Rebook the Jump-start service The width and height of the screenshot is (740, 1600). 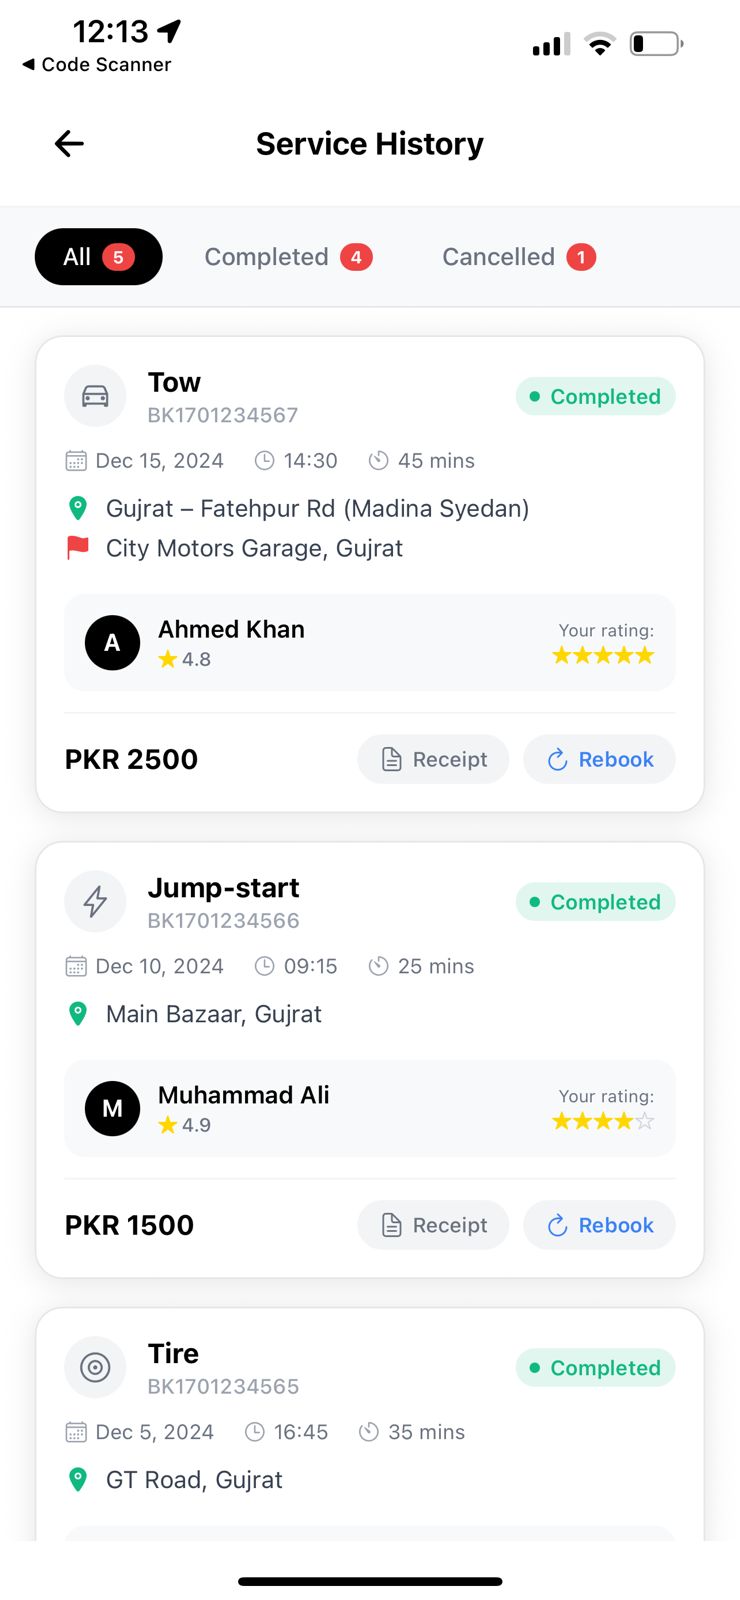pos(599,1225)
